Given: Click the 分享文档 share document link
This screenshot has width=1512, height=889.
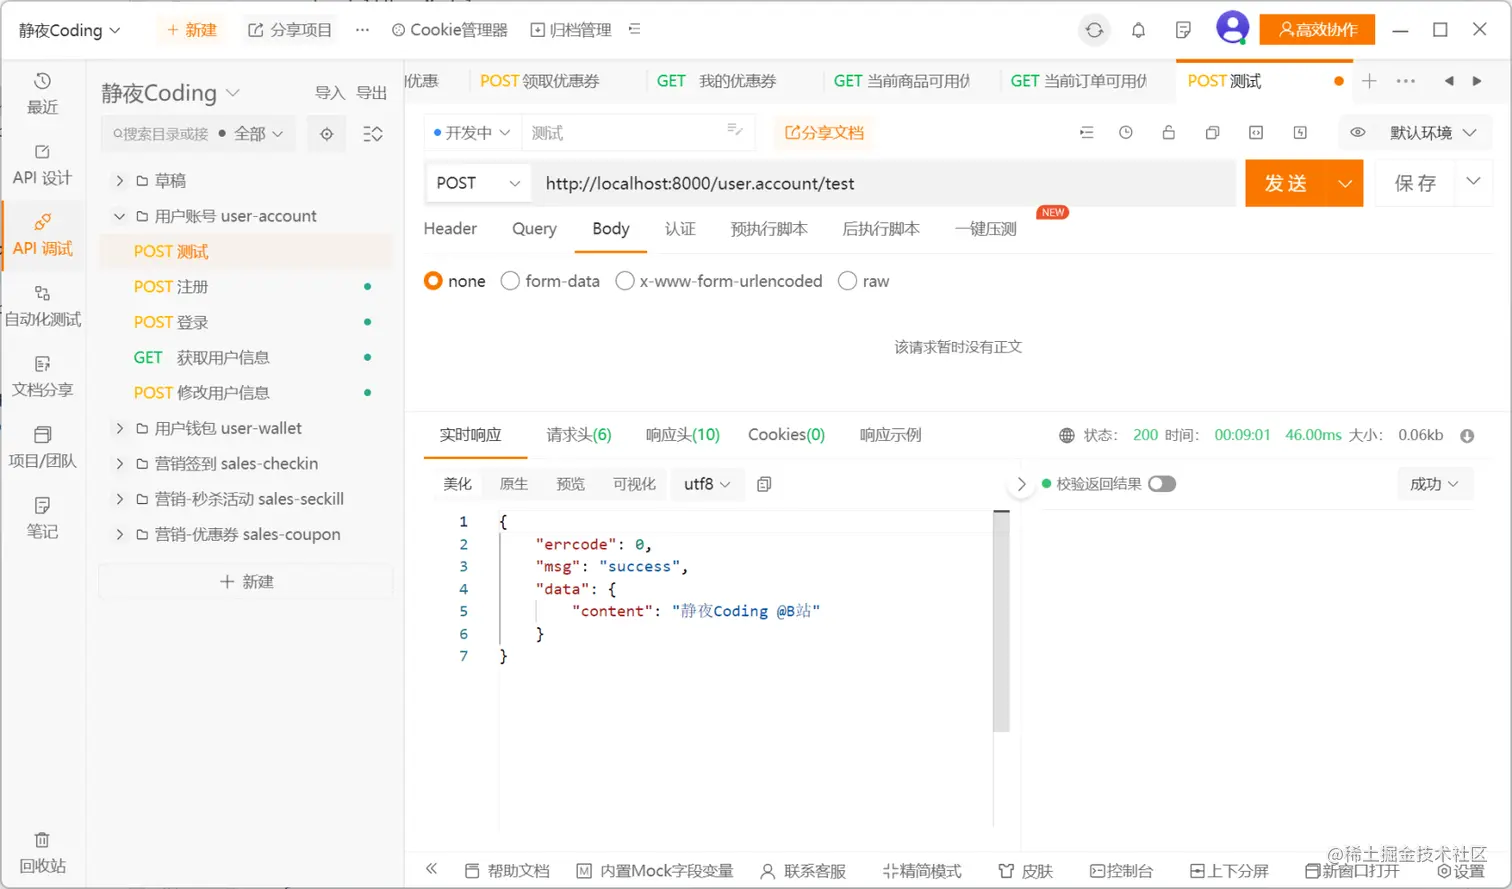Looking at the screenshot, I should (824, 133).
